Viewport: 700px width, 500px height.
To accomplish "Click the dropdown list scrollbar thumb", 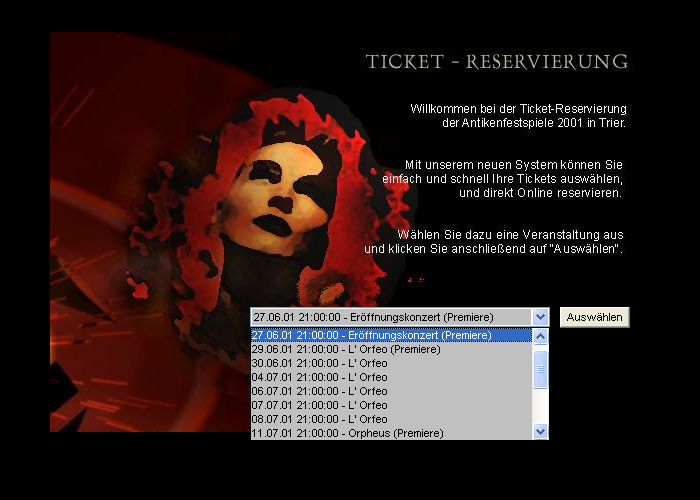I will (x=541, y=368).
